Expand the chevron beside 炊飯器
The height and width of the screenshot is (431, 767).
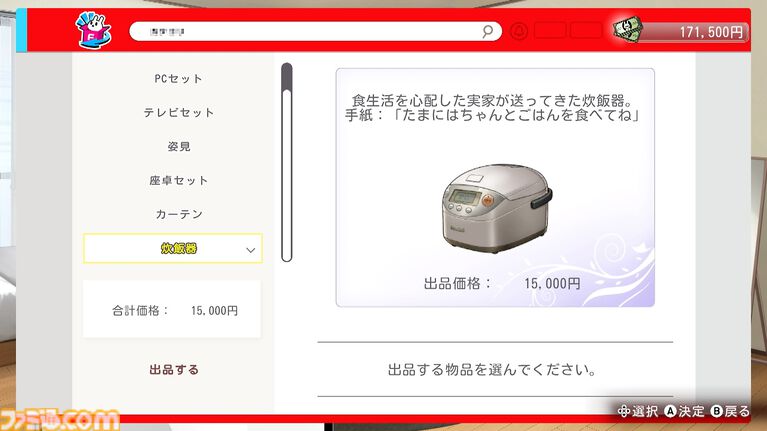250,250
